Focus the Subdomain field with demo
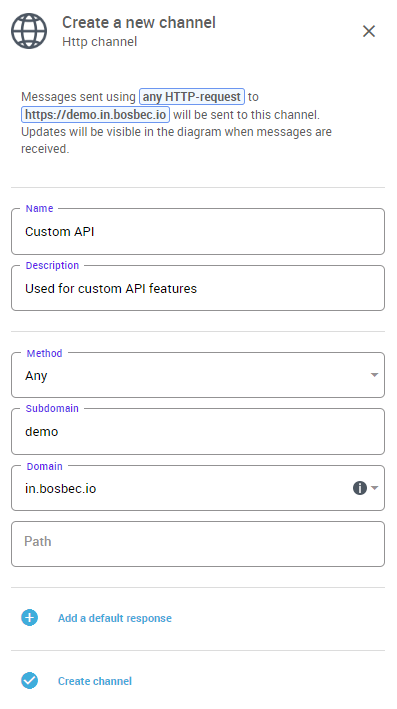 [x=198, y=431]
